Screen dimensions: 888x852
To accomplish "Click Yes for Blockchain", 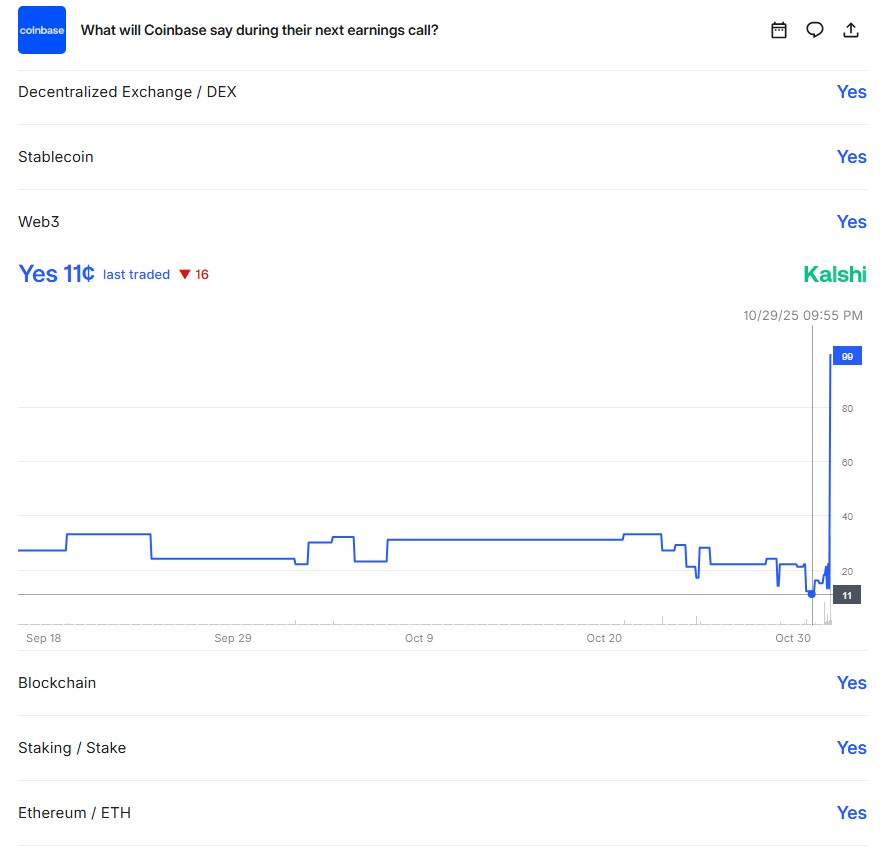I will tap(851, 683).
